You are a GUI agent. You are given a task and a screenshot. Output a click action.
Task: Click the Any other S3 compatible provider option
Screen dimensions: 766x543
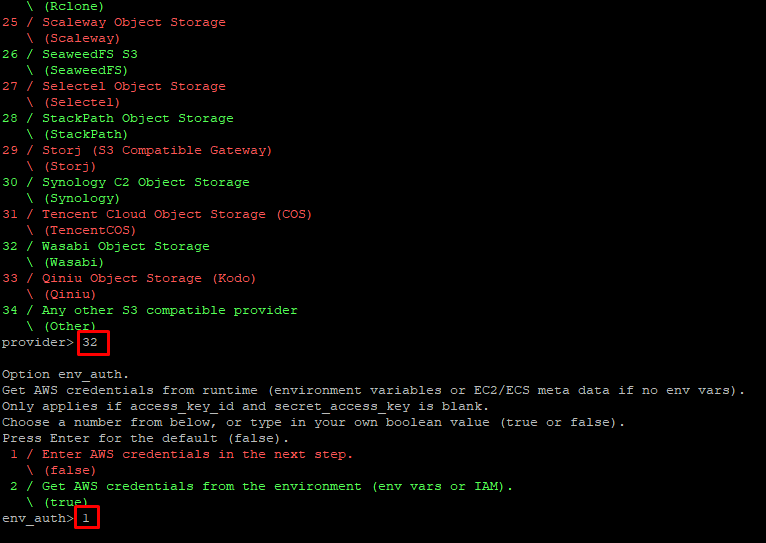coord(169,310)
